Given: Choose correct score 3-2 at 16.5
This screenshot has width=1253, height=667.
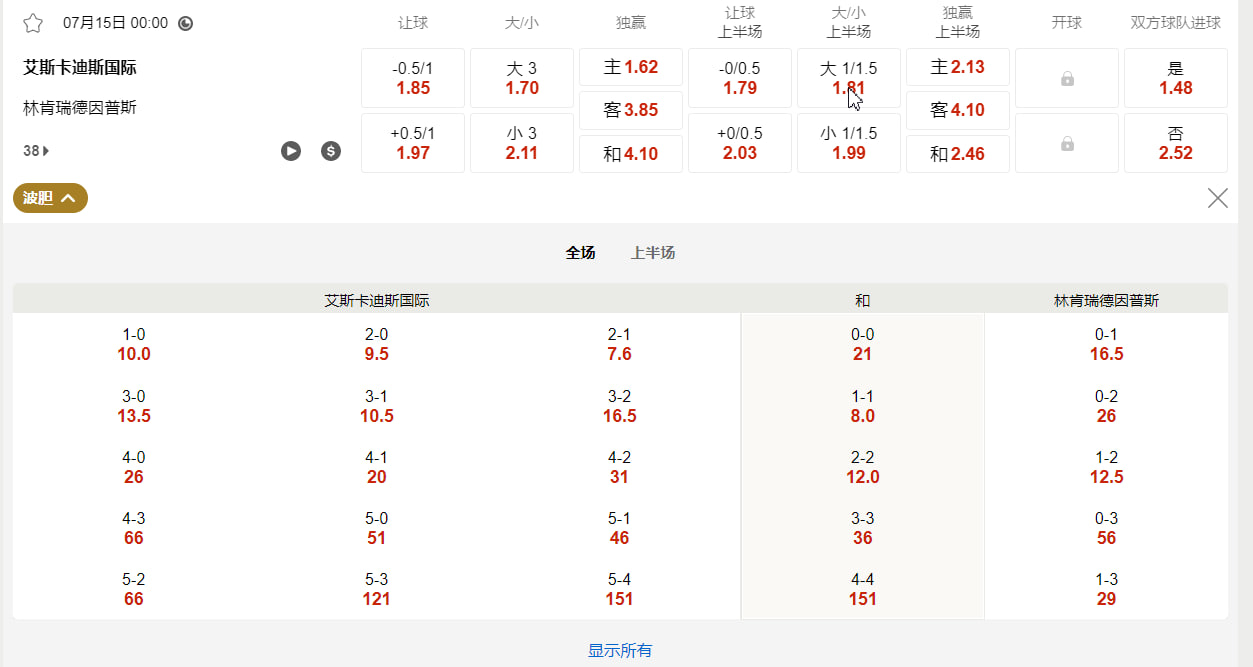Looking at the screenshot, I should tap(620, 406).
